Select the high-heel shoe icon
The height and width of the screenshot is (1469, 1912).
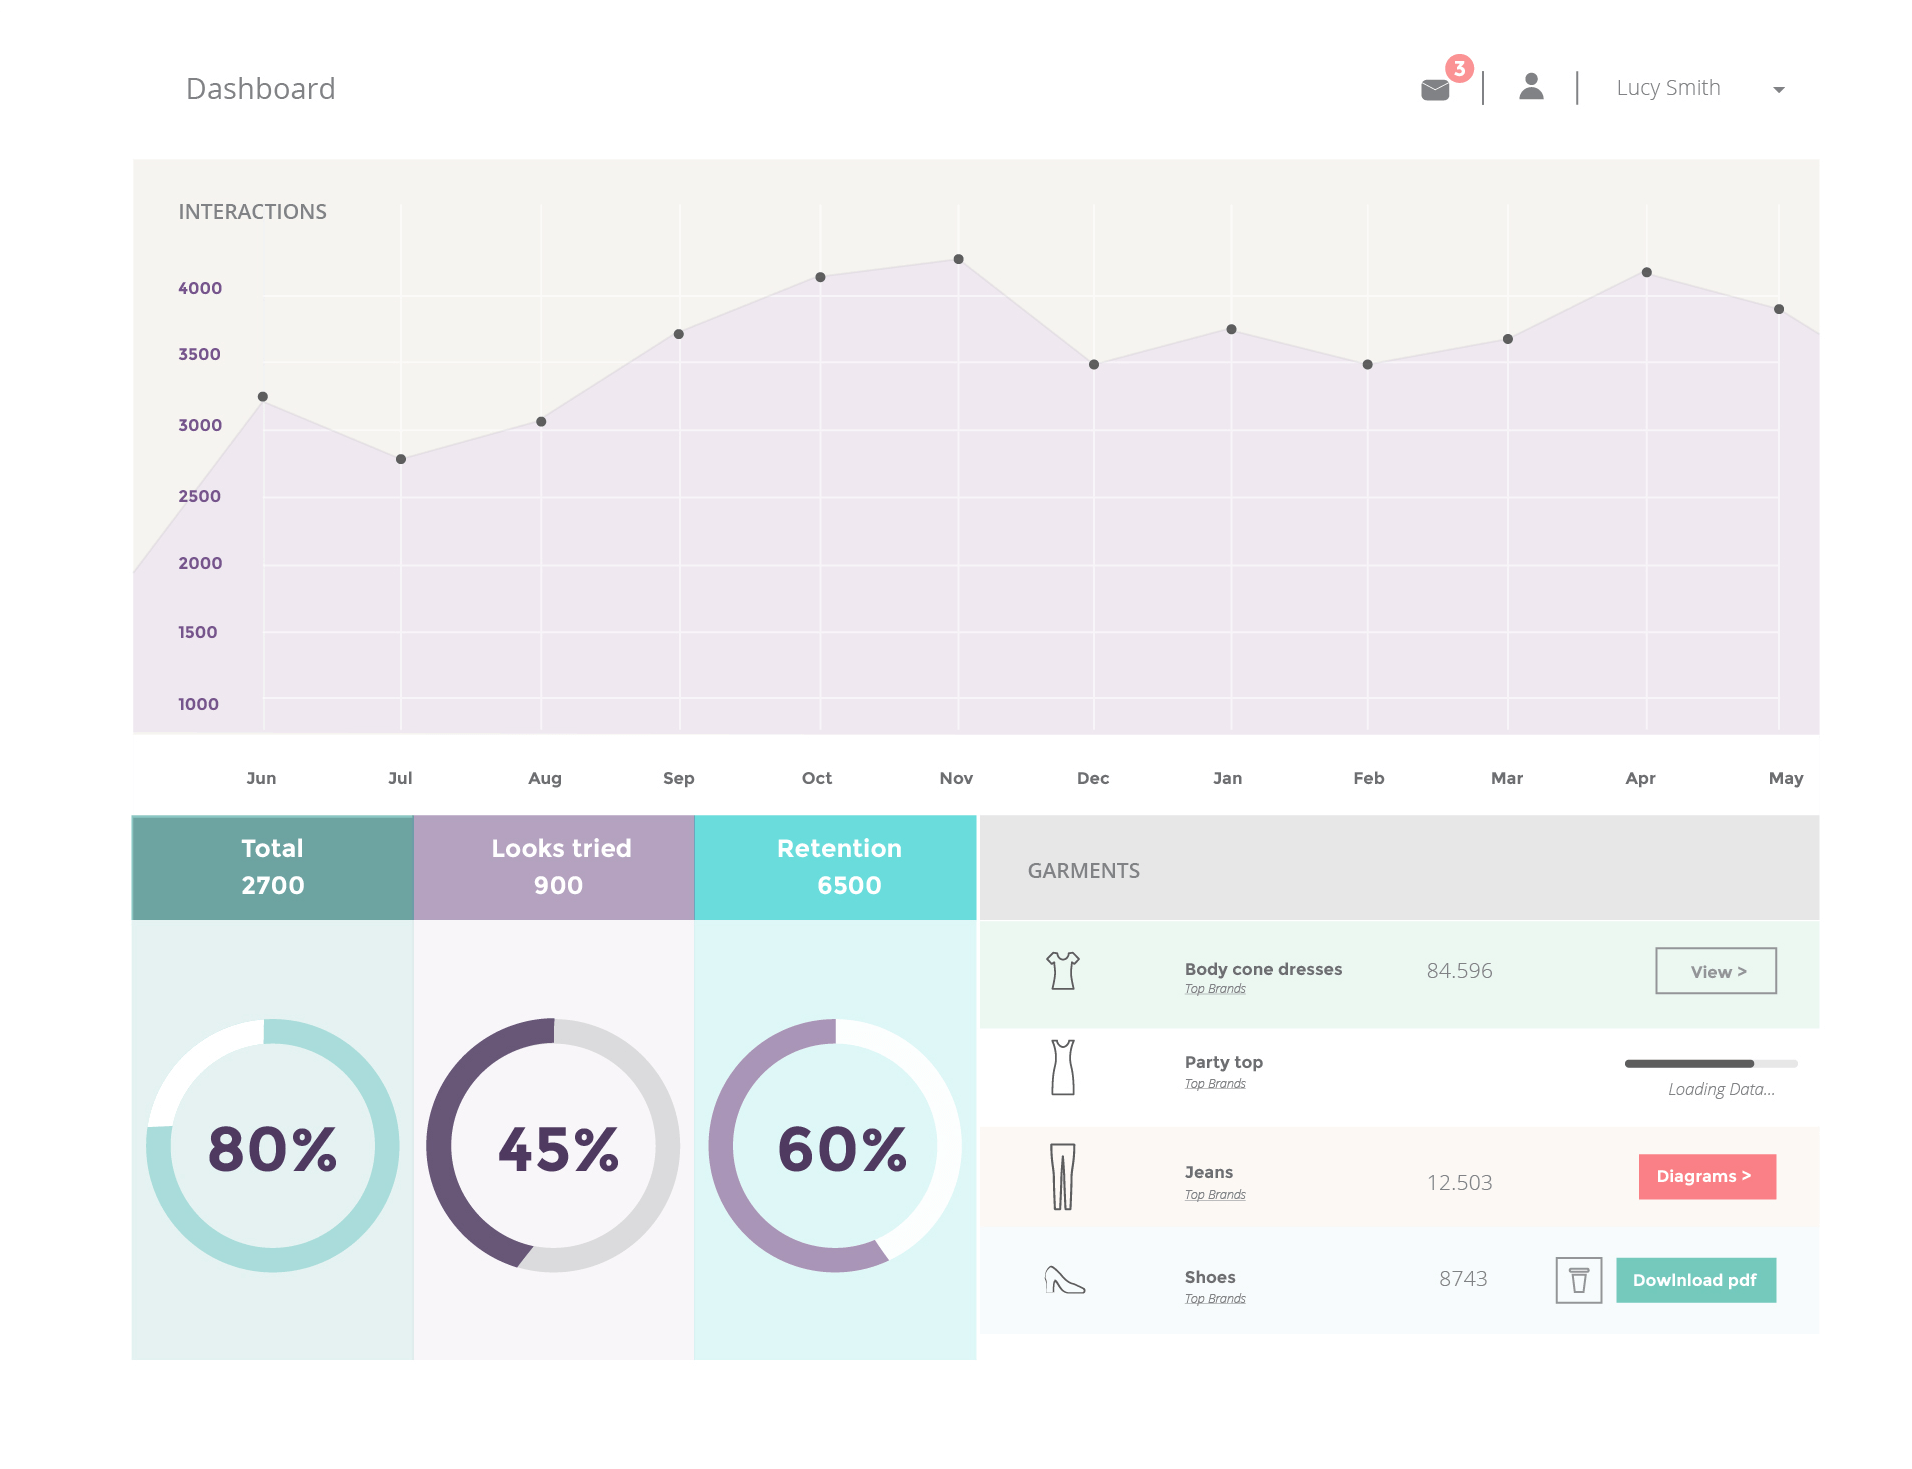point(1064,1280)
